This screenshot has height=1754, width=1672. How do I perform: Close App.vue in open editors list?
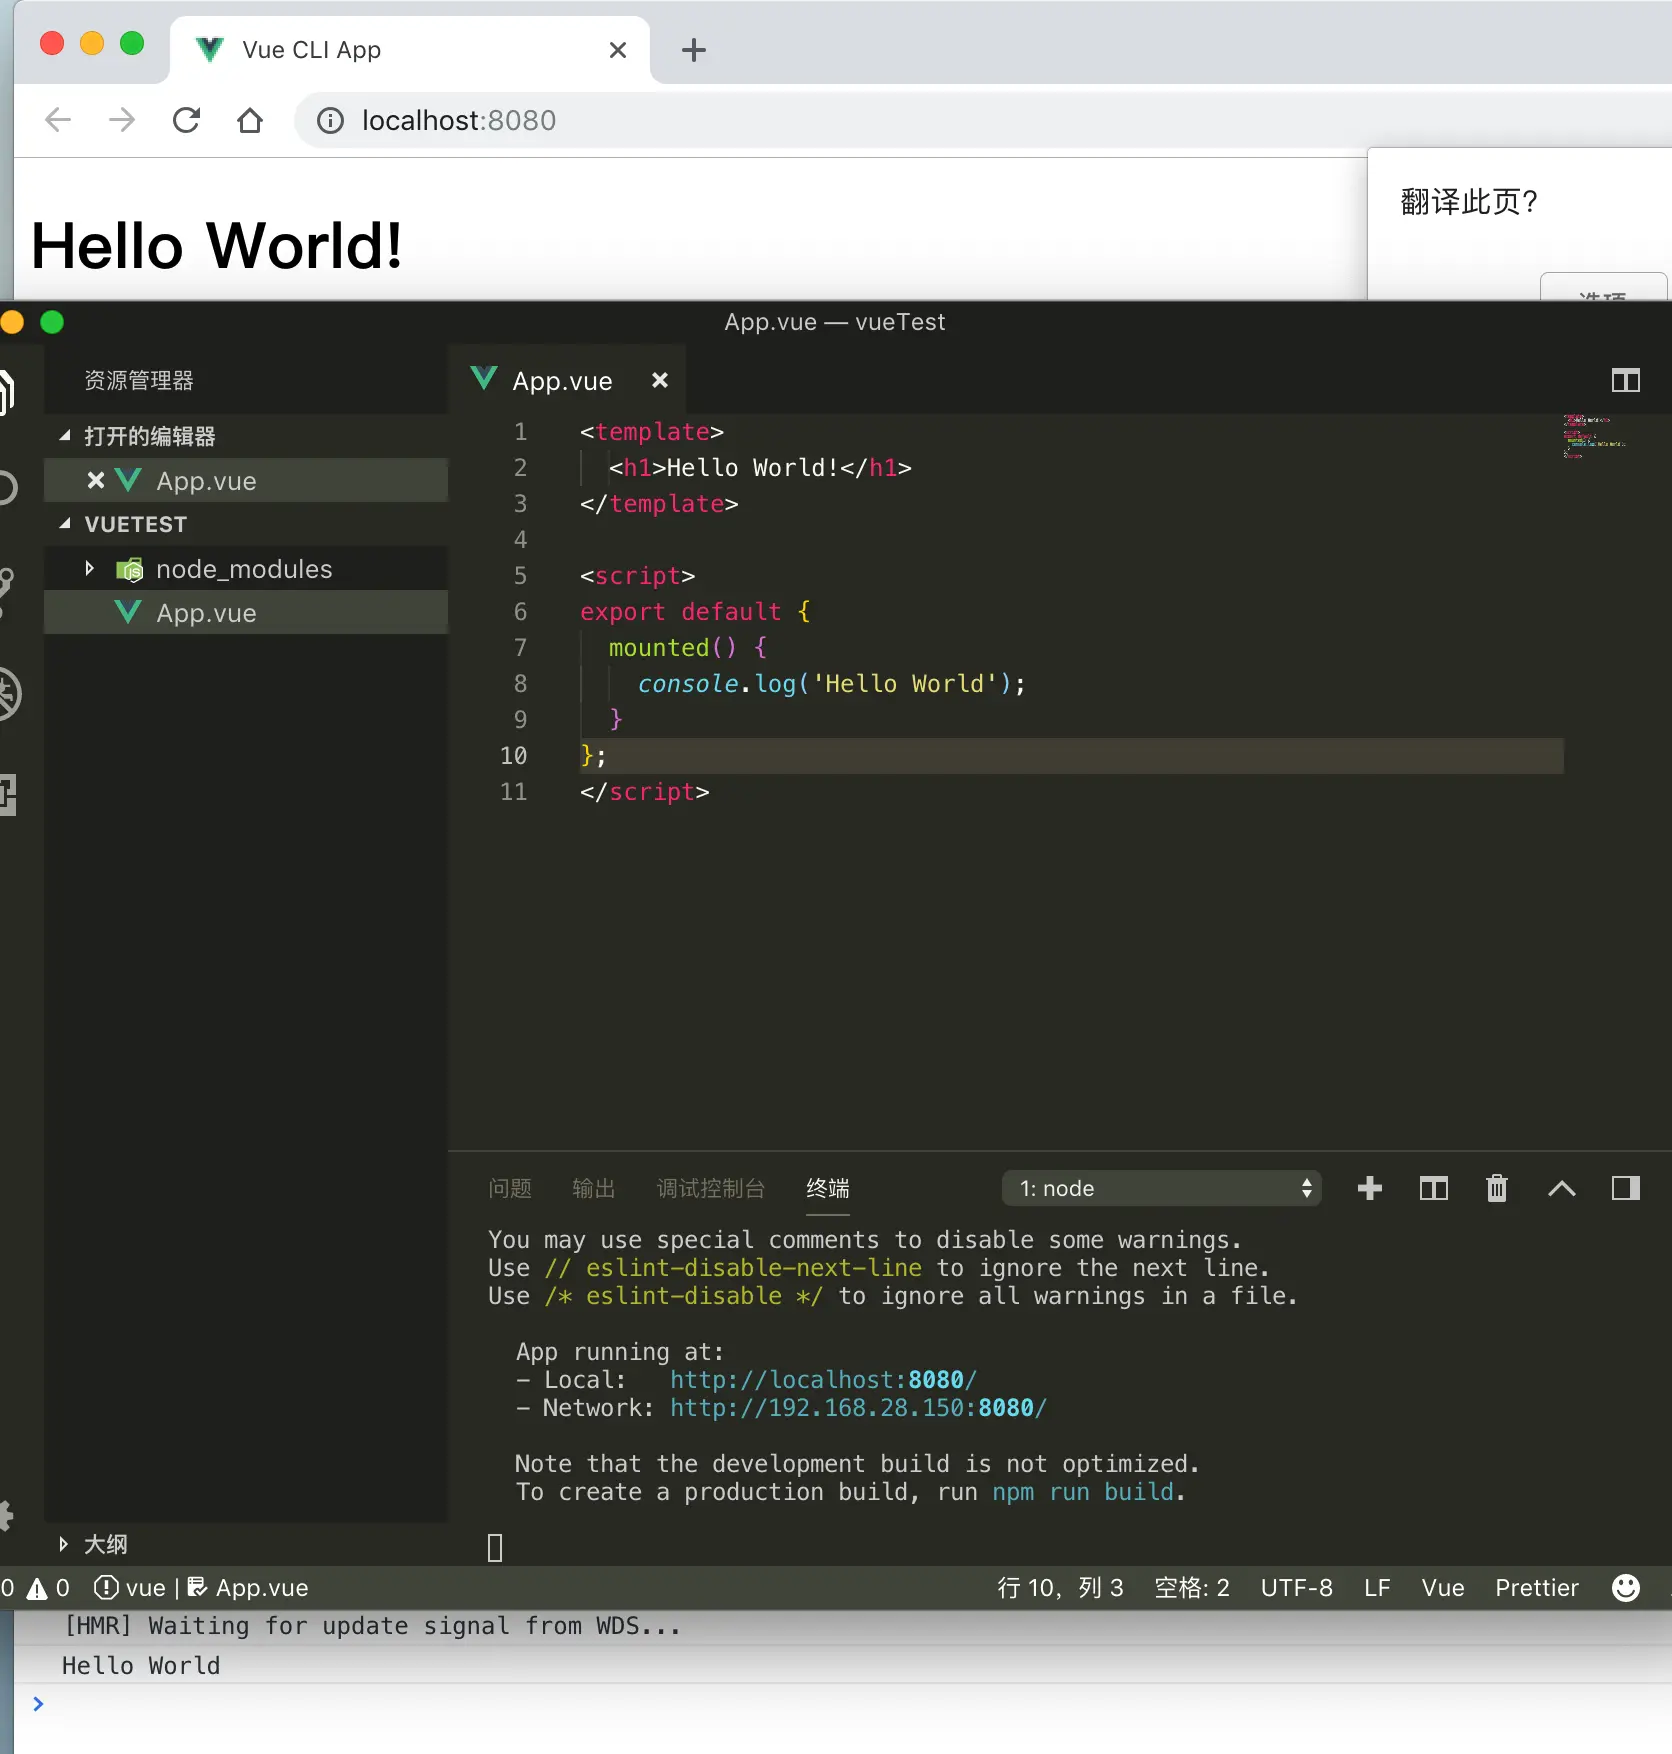coord(96,481)
